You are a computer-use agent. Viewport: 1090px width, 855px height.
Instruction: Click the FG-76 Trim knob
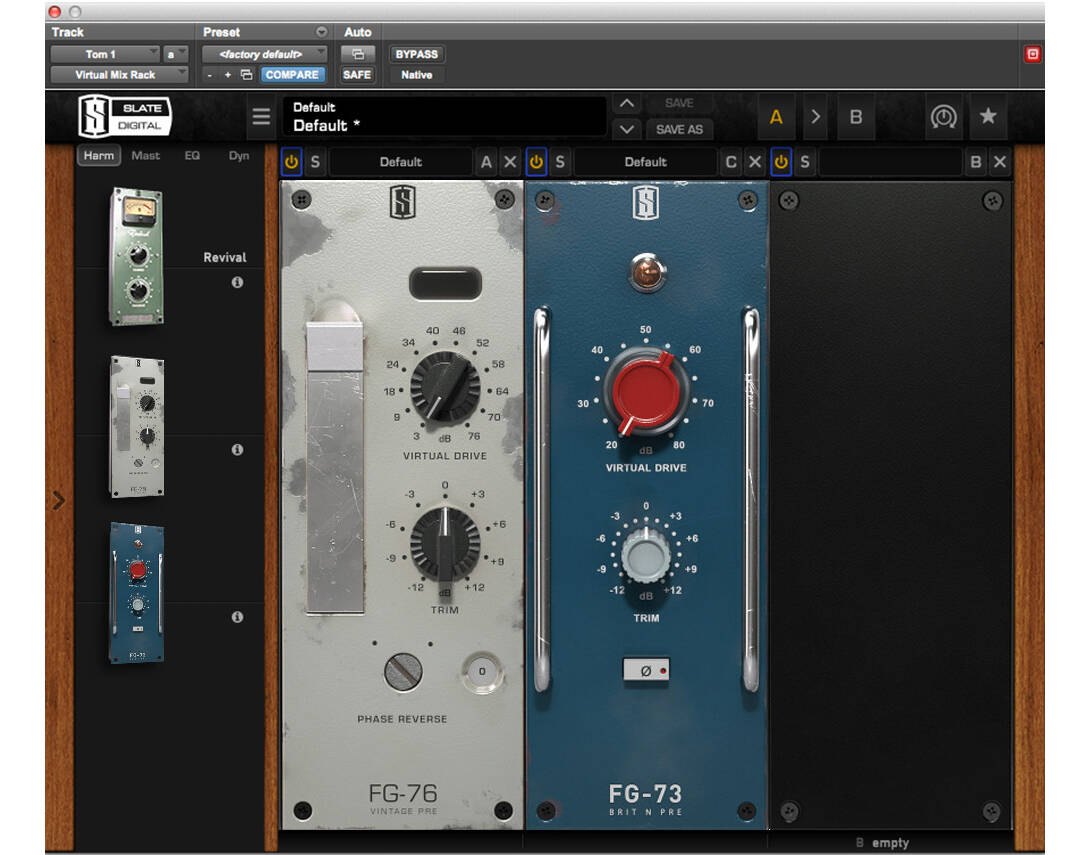(445, 542)
